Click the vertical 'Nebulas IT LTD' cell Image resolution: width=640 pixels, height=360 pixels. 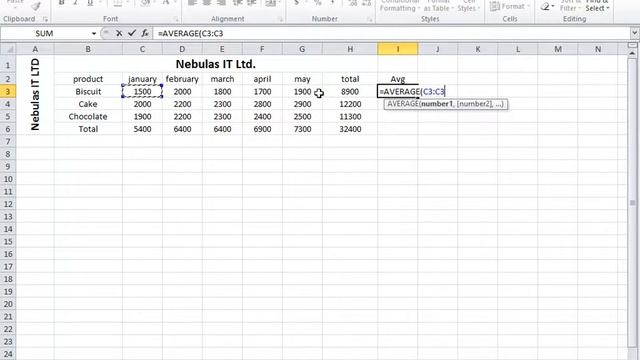click(35, 94)
